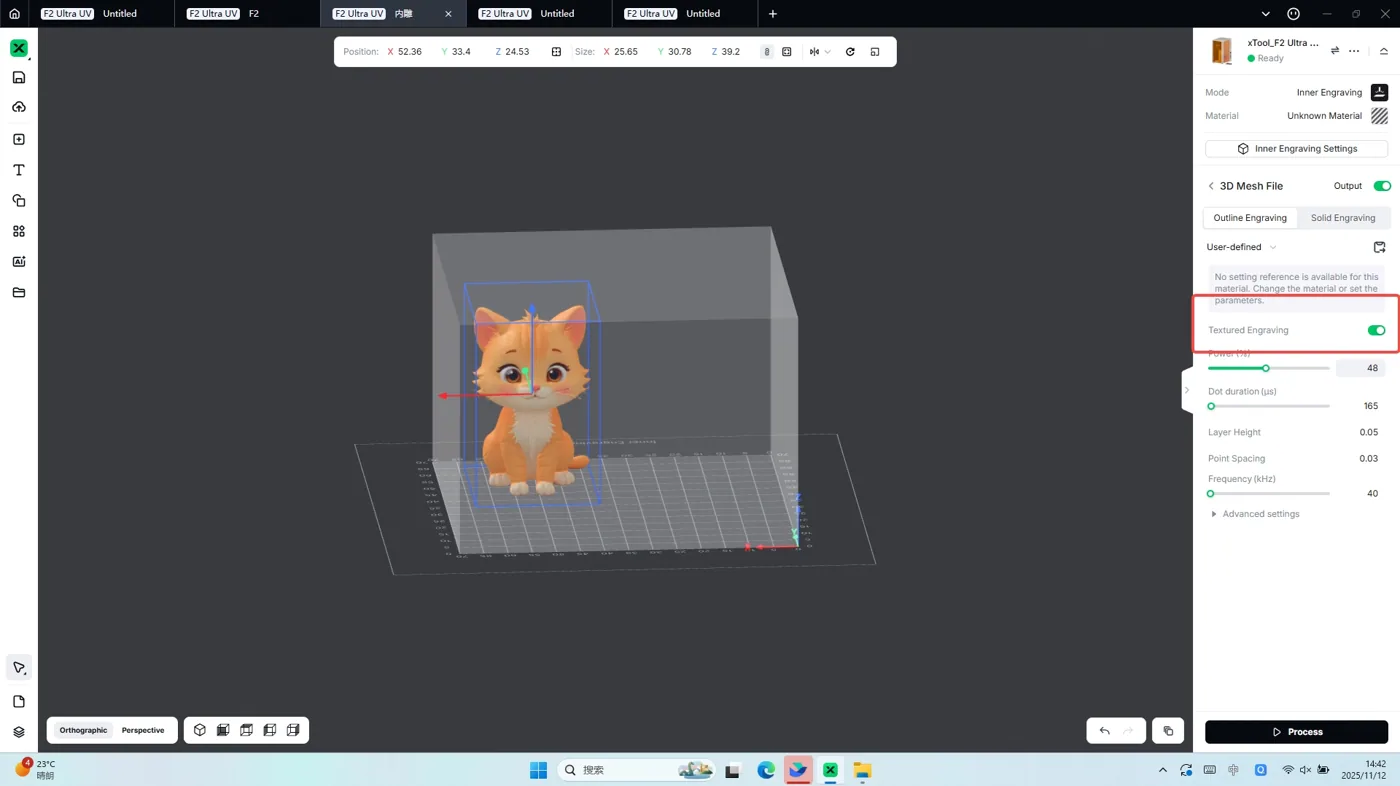Screen dimensions: 1400x786
Task: Select the Outline Engraving tab
Action: [x=1250, y=218]
